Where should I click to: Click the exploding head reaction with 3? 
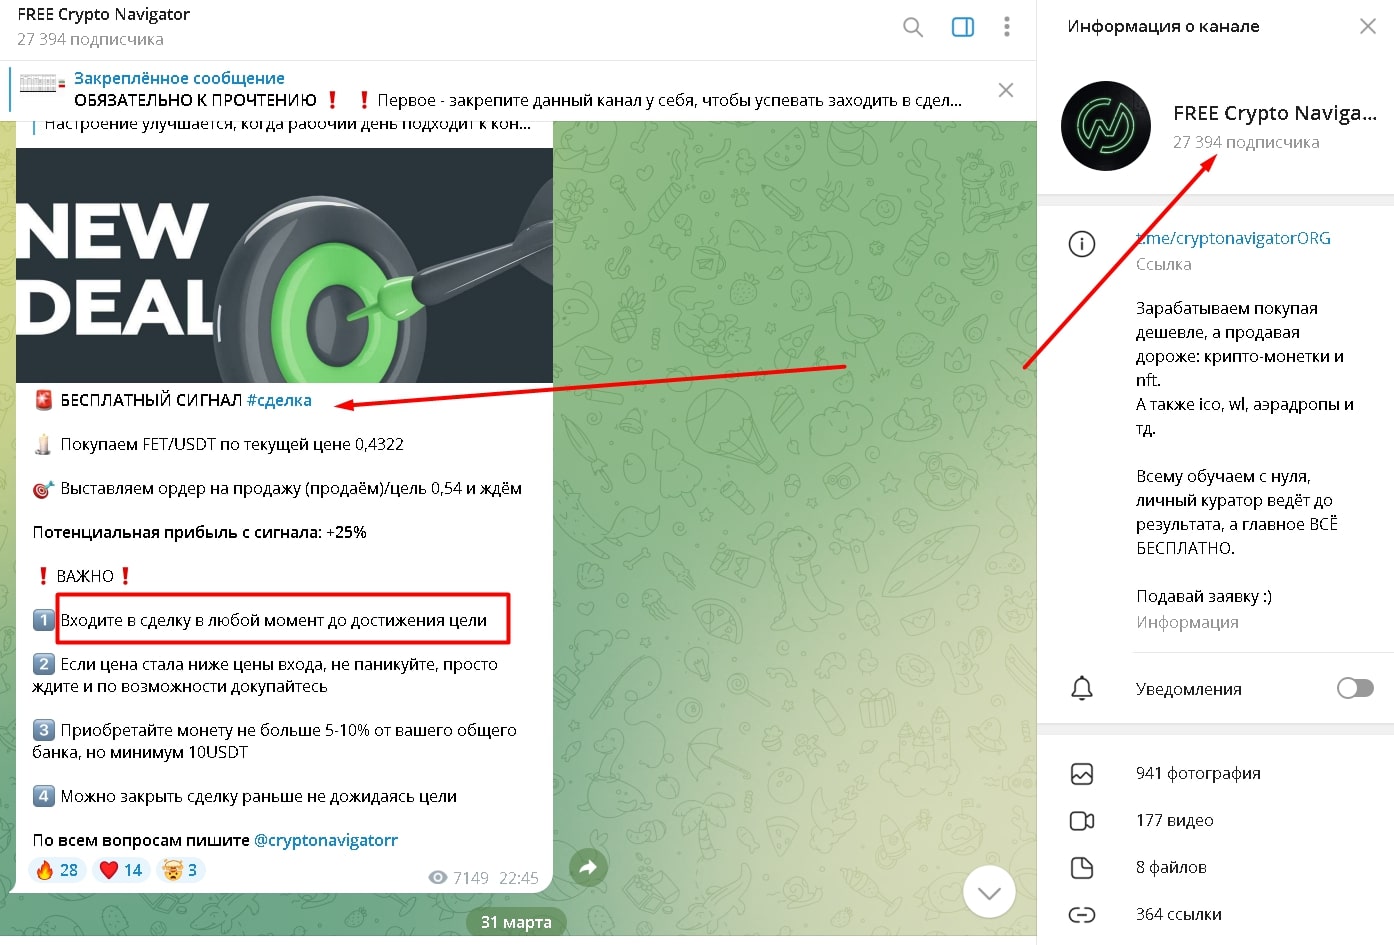pos(181,870)
